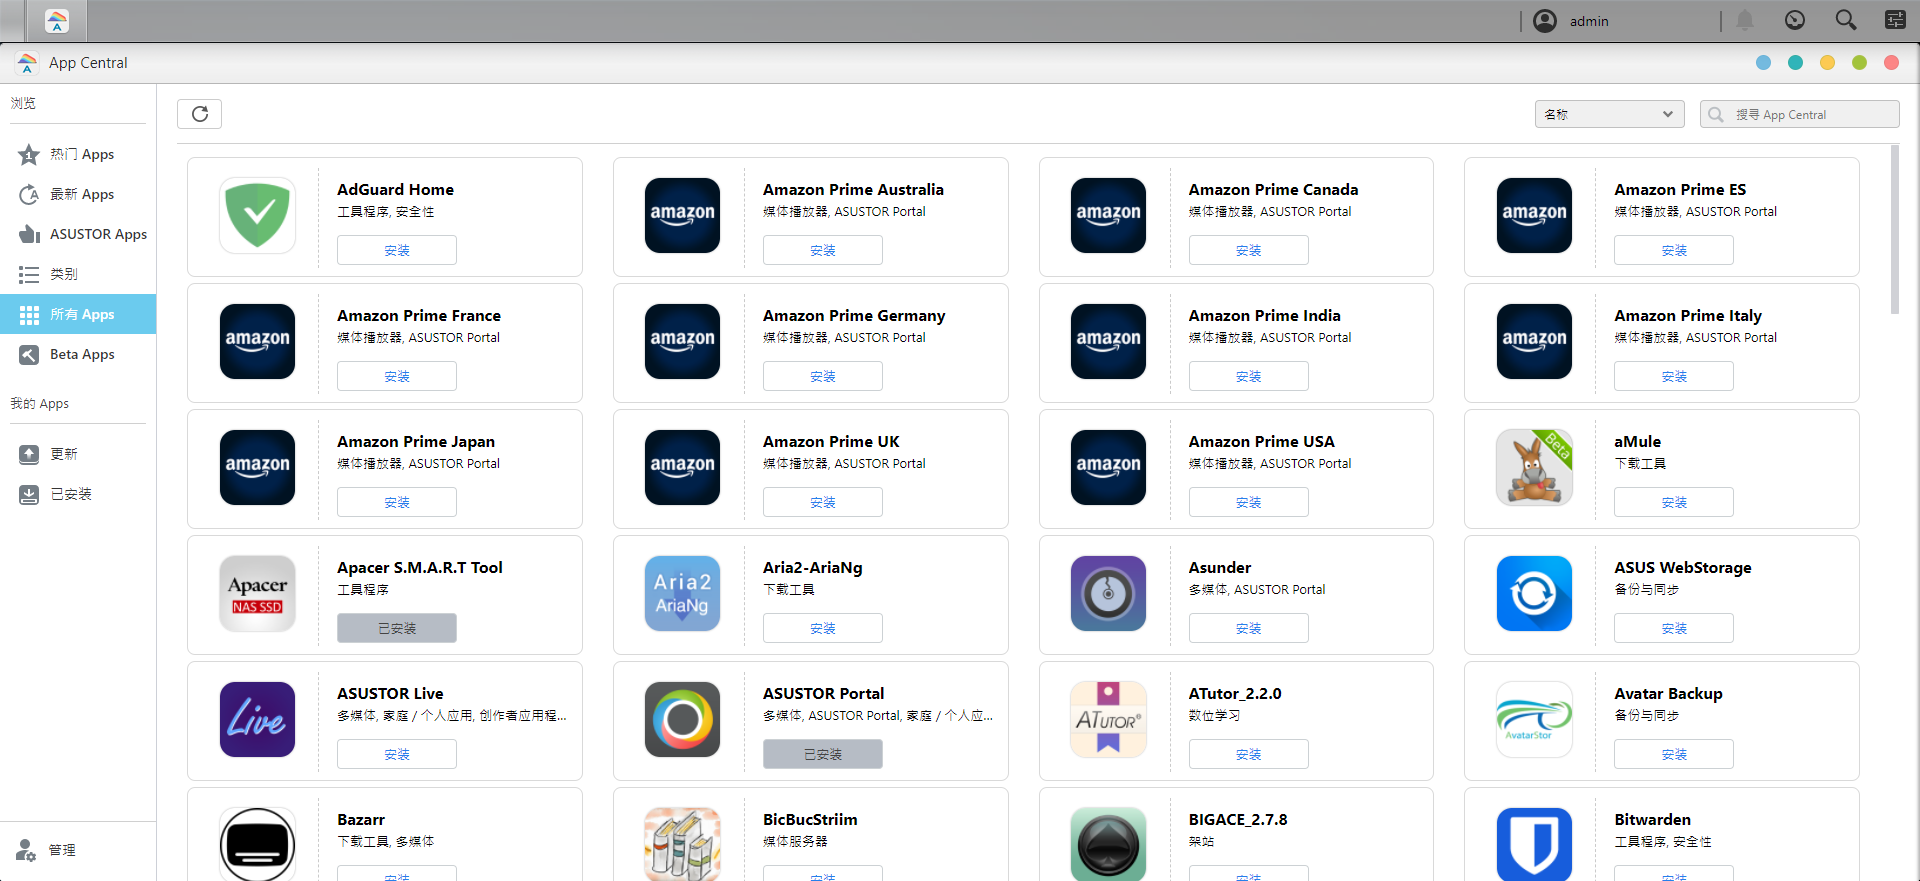Click the ASUS WebStorage title

(x=1683, y=567)
